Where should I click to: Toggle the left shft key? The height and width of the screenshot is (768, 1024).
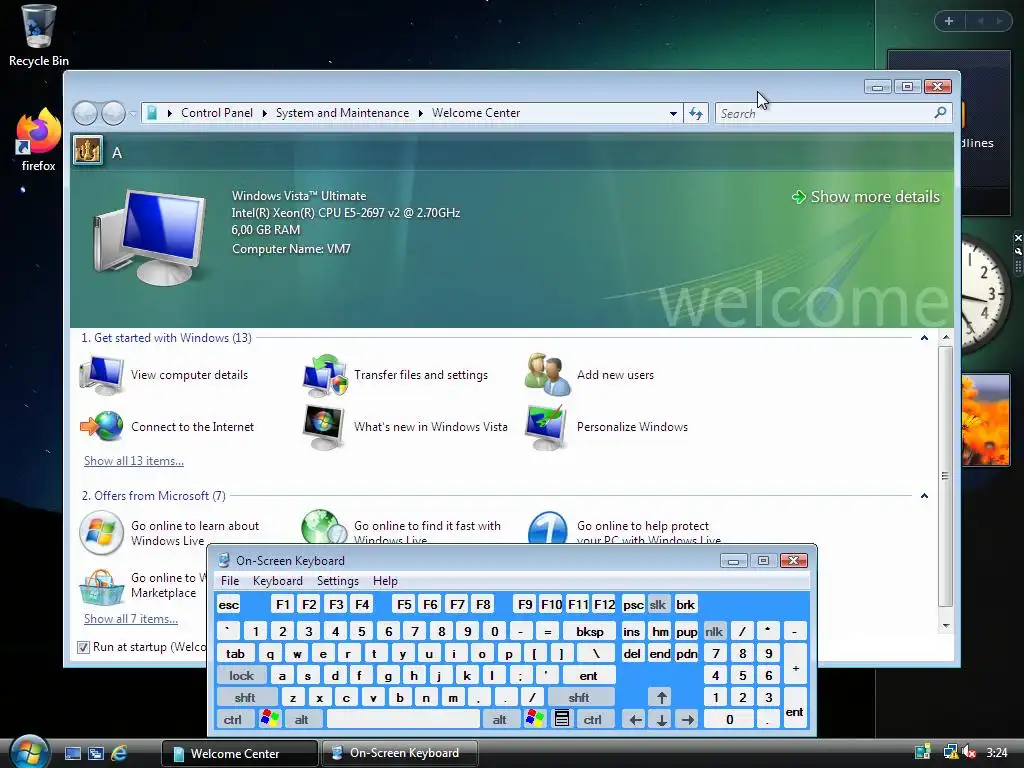(x=245, y=697)
